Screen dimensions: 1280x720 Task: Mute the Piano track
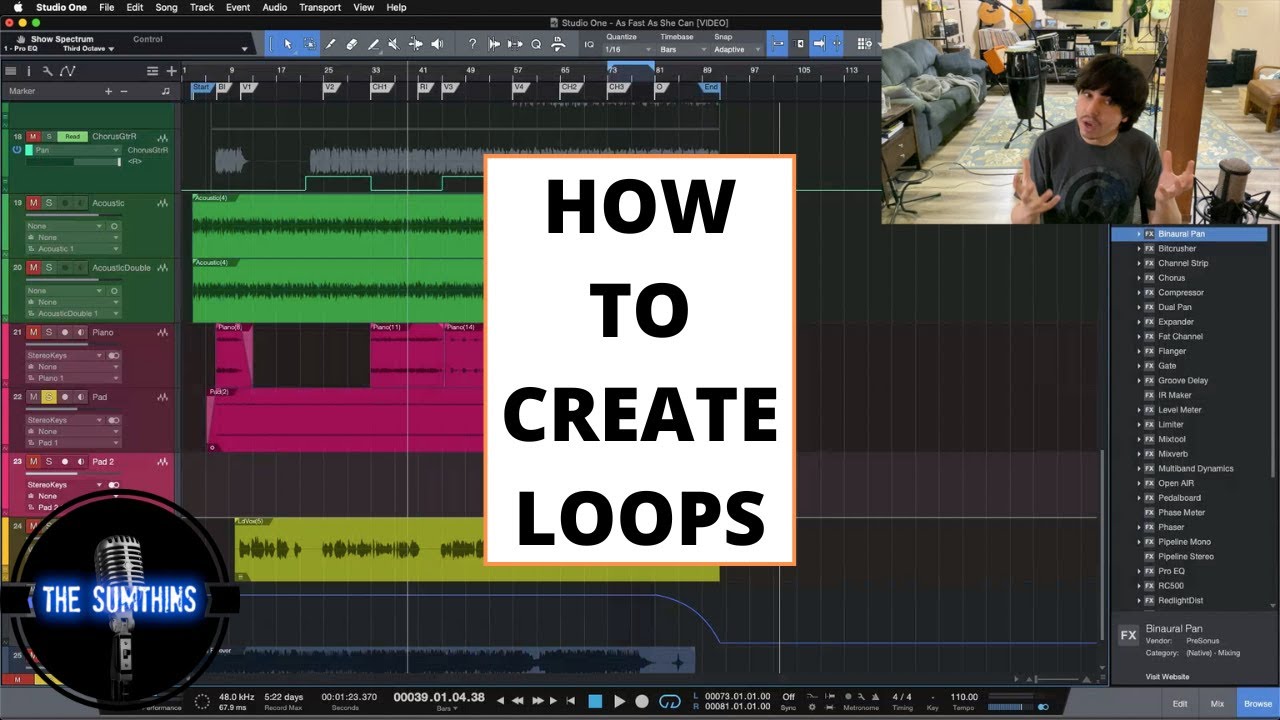[33, 332]
